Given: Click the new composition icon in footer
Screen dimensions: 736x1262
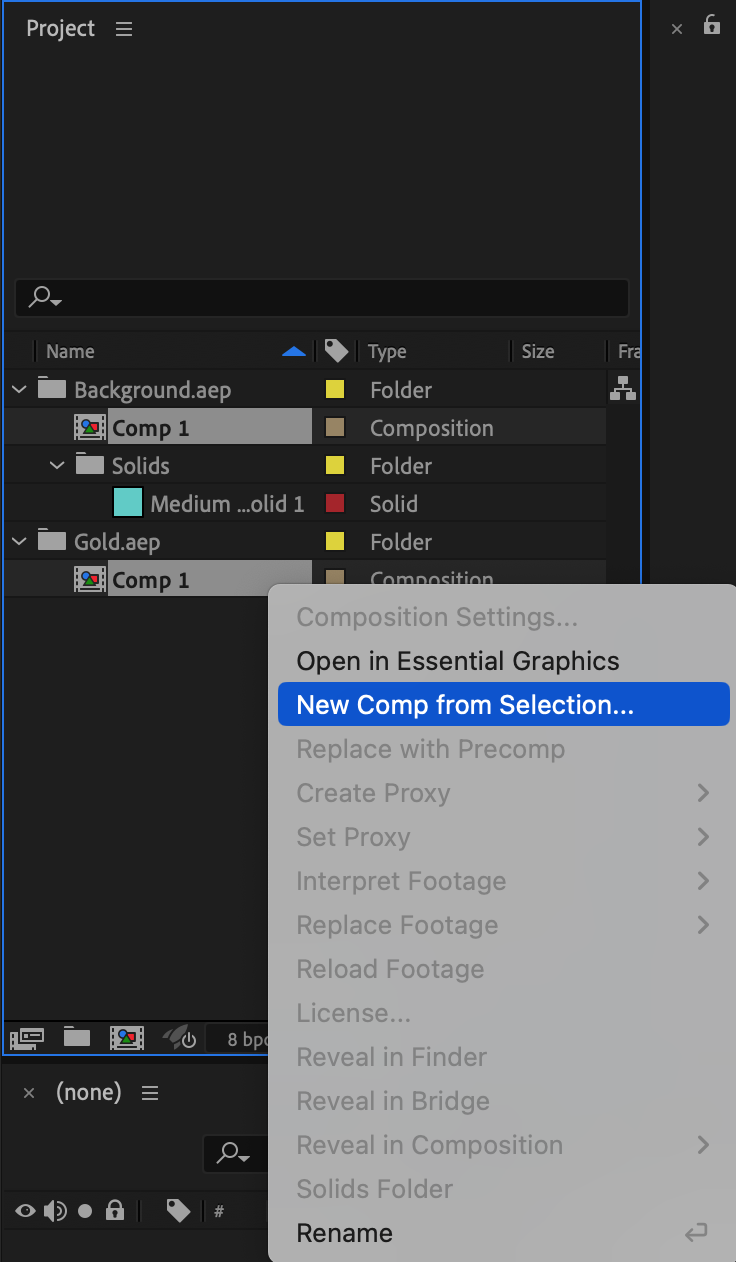Looking at the screenshot, I should tap(127, 1038).
